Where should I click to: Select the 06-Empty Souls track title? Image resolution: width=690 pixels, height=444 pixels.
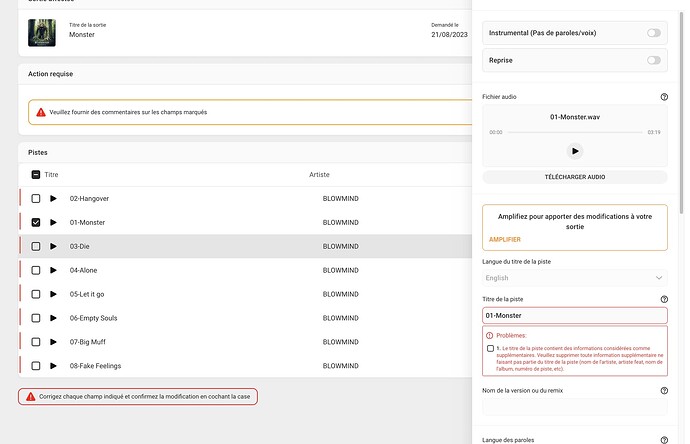click(x=93, y=318)
